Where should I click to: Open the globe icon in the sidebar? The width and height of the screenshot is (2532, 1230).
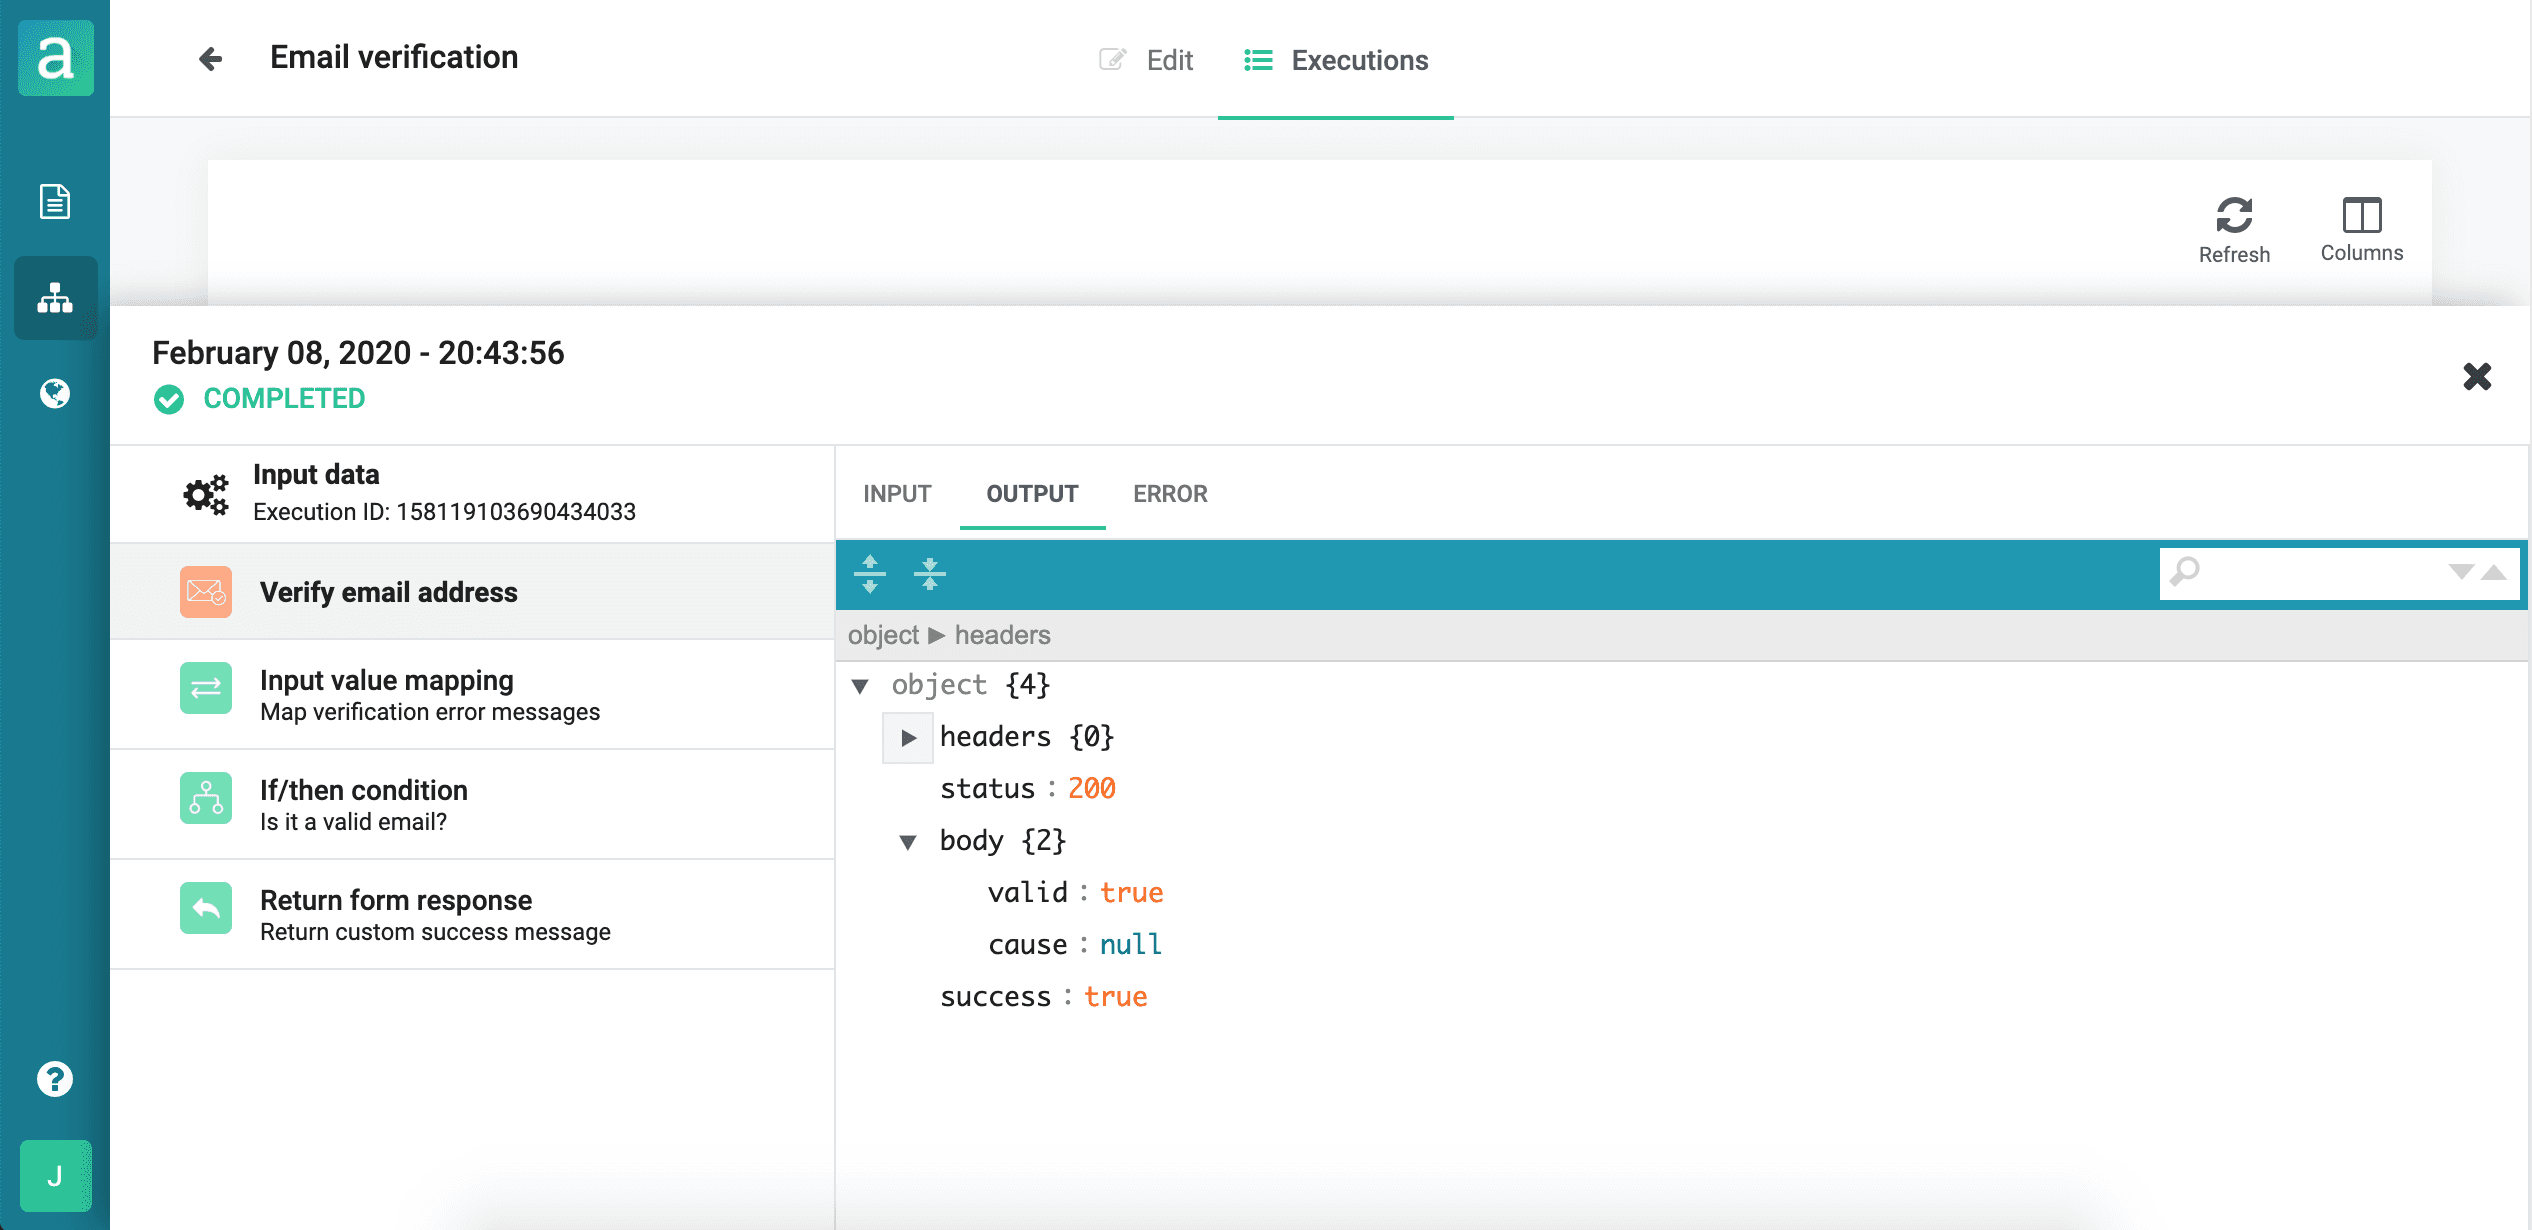pyautogui.click(x=55, y=393)
